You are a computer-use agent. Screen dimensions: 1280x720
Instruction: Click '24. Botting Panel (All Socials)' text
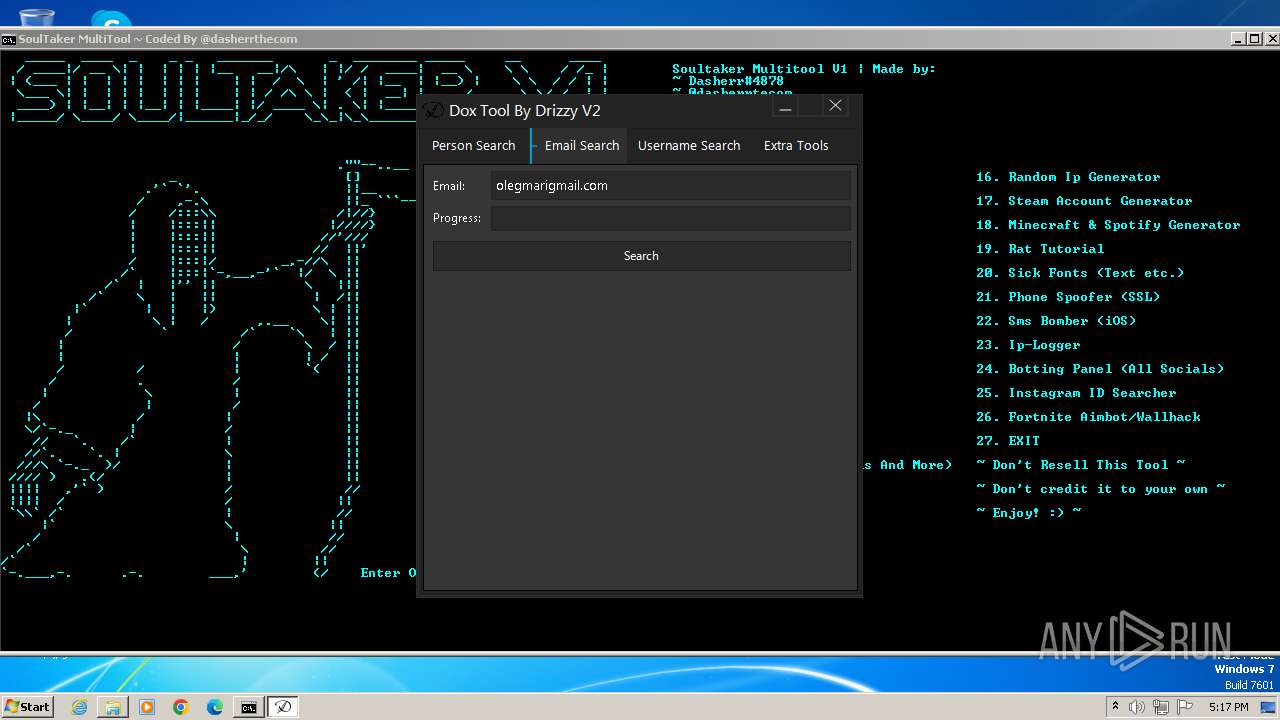point(1100,369)
